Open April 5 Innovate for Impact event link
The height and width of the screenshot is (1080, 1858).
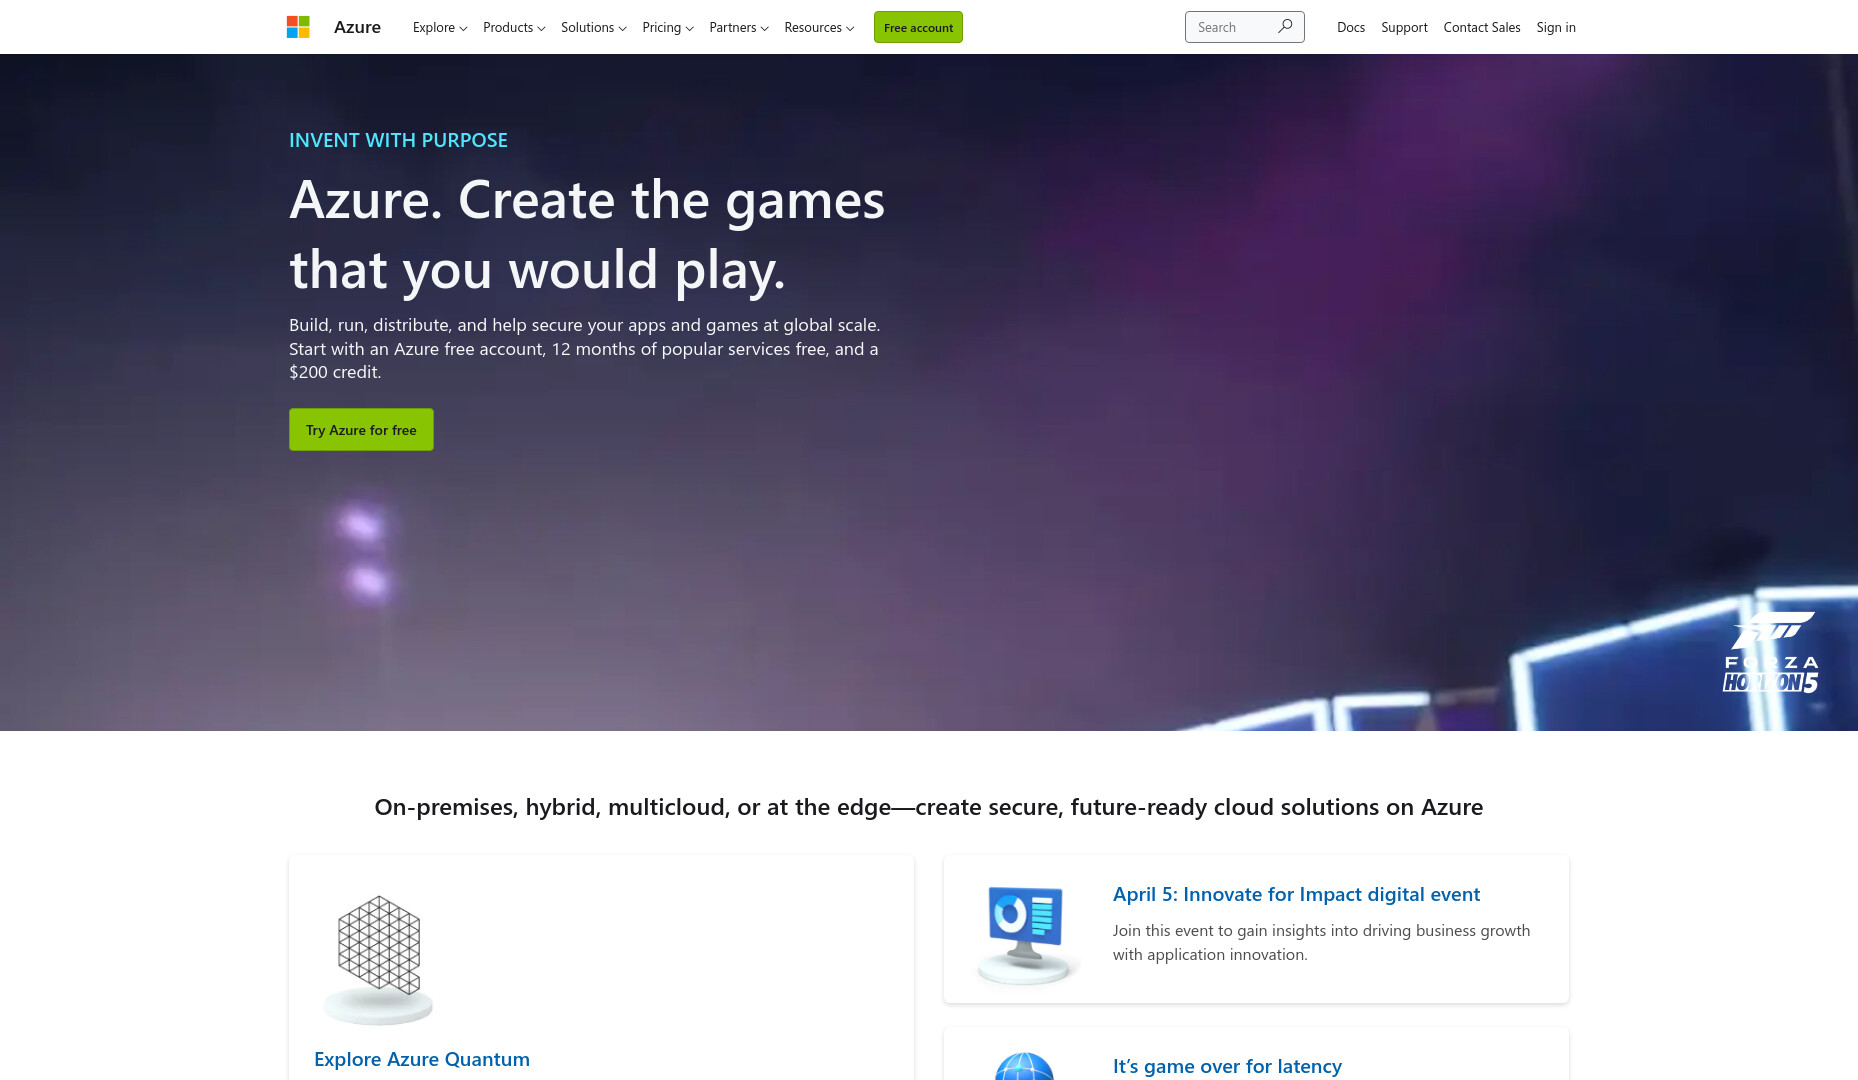click(x=1296, y=894)
